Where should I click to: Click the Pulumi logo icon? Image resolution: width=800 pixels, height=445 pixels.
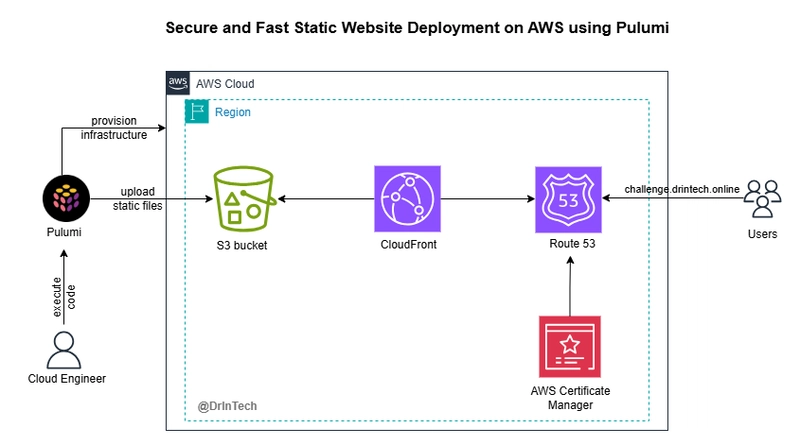pos(66,198)
